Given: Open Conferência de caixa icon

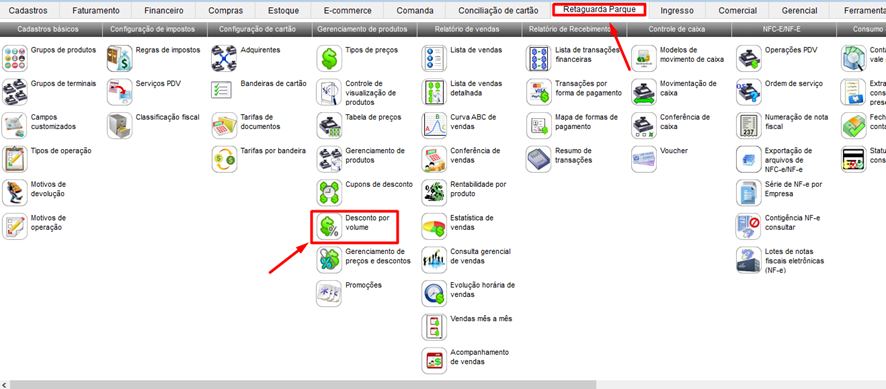Looking at the screenshot, I should click(x=644, y=126).
